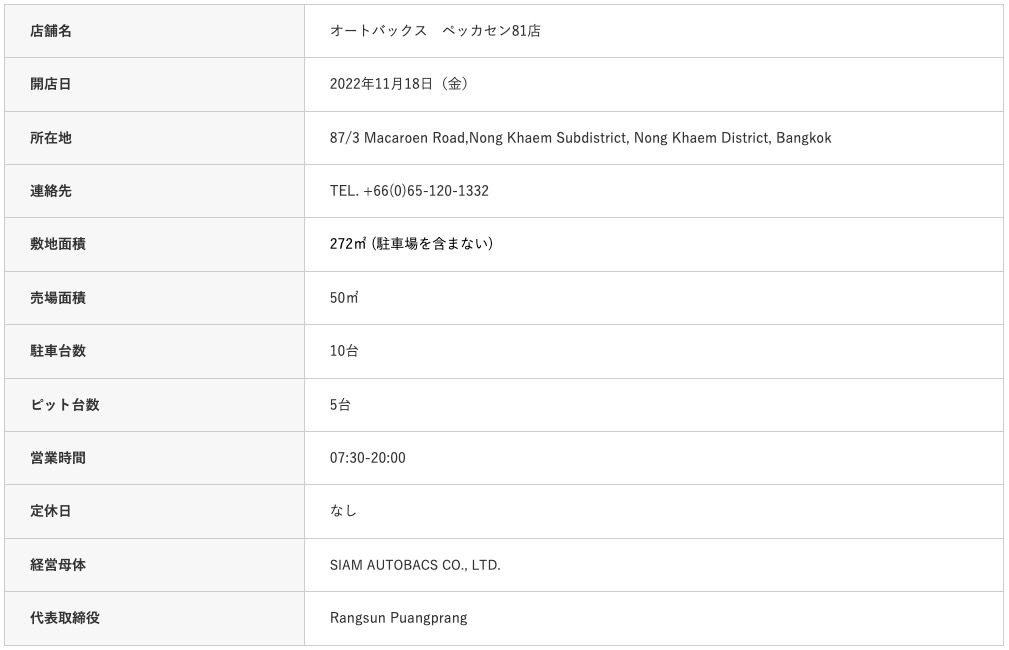Select the opening date 2022年11月18日（金）
The height and width of the screenshot is (650, 1009).
pos(399,84)
